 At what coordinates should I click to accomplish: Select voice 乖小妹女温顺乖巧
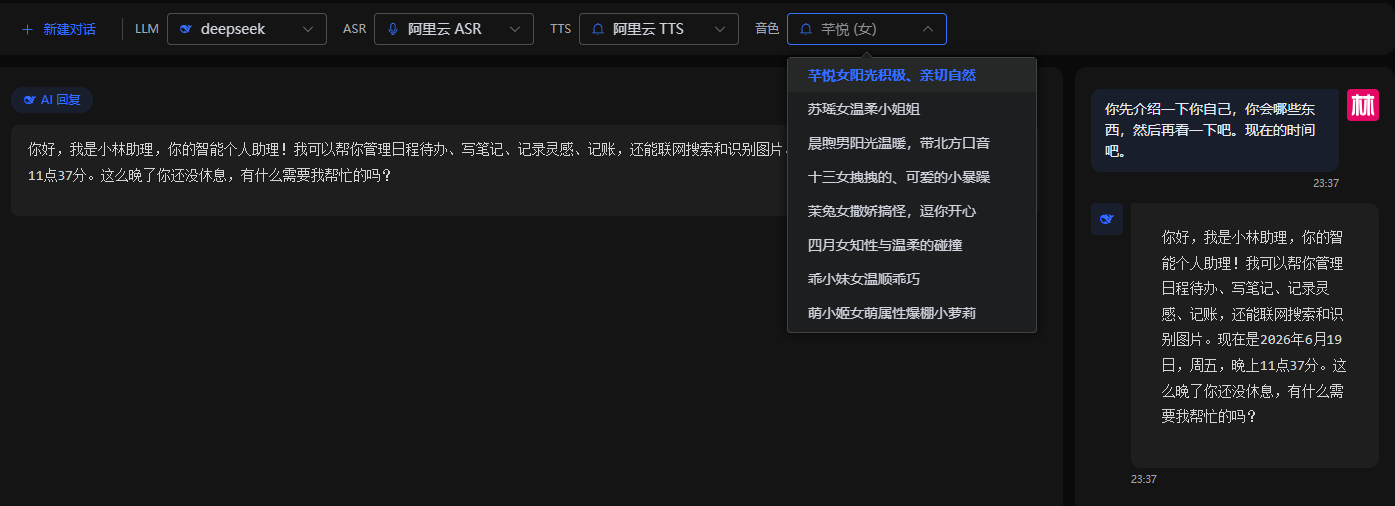point(912,279)
